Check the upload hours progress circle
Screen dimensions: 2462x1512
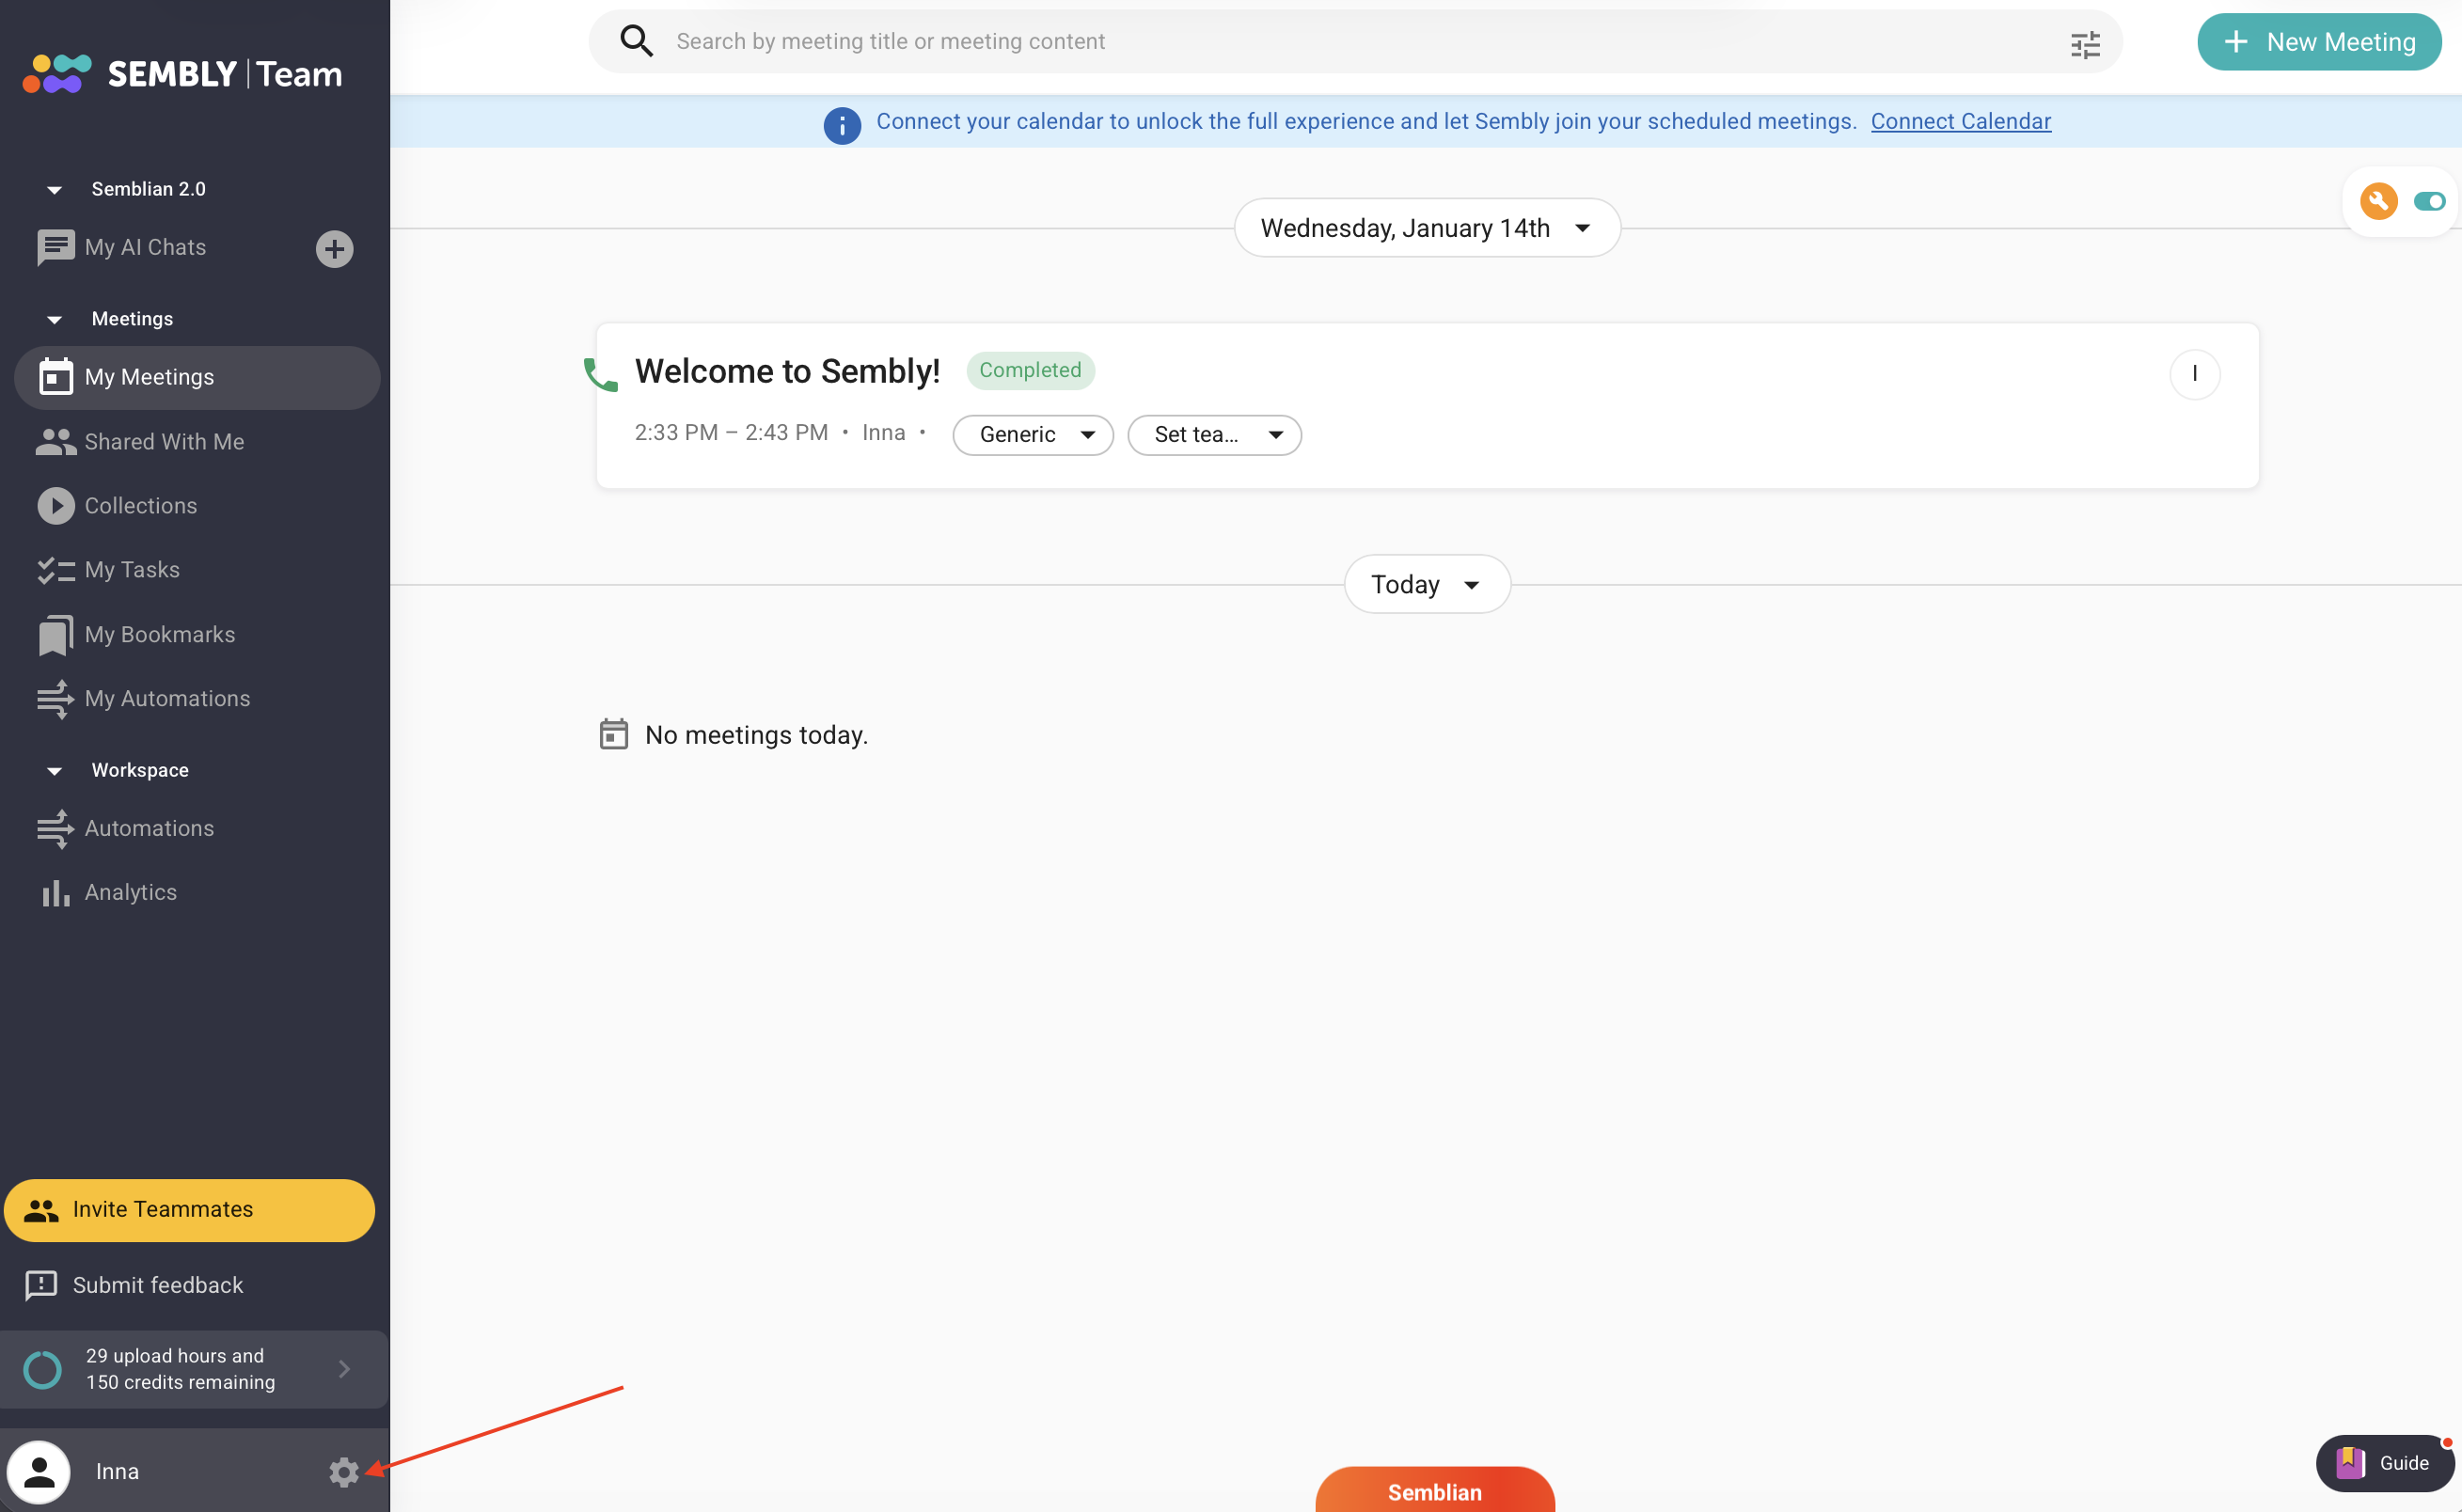coord(41,1369)
